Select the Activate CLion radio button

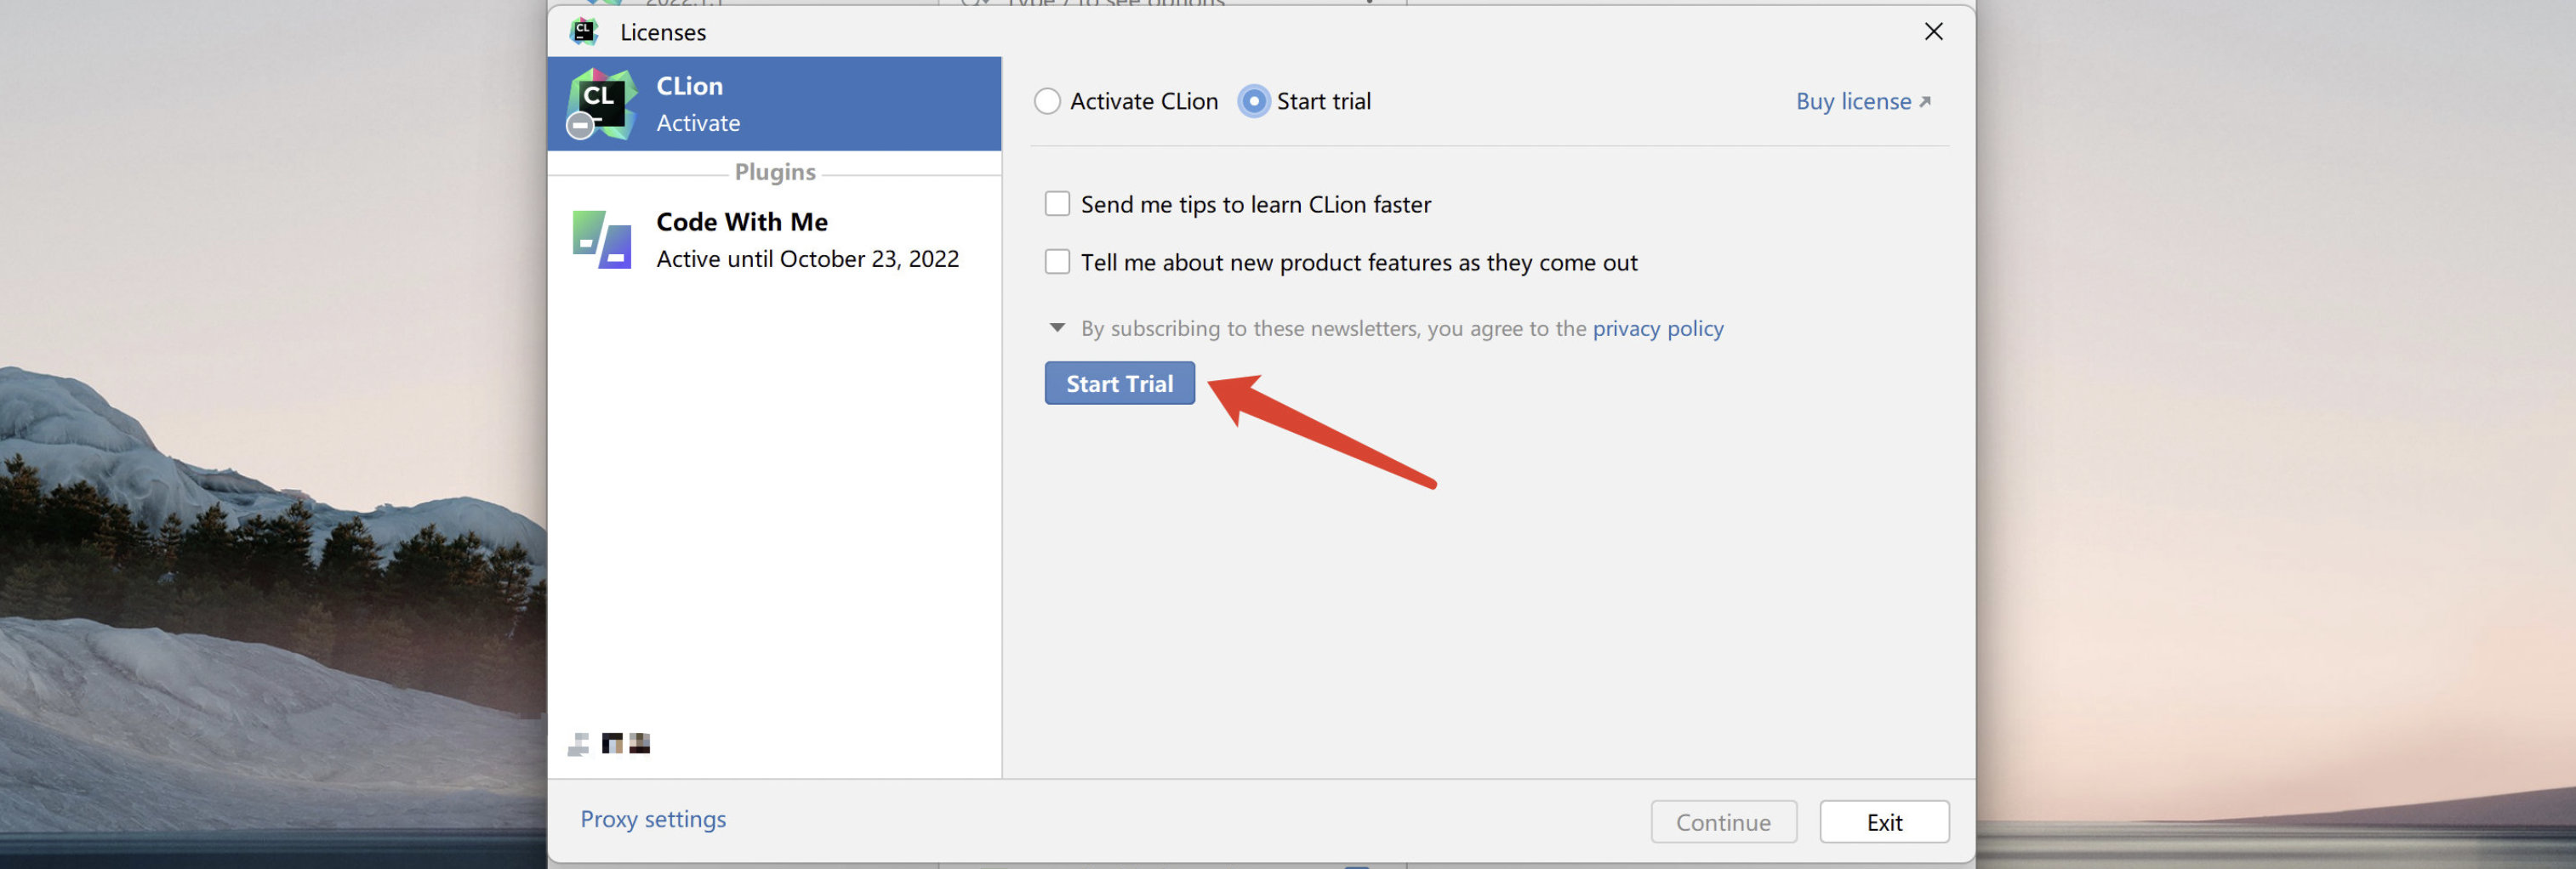(x=1047, y=102)
